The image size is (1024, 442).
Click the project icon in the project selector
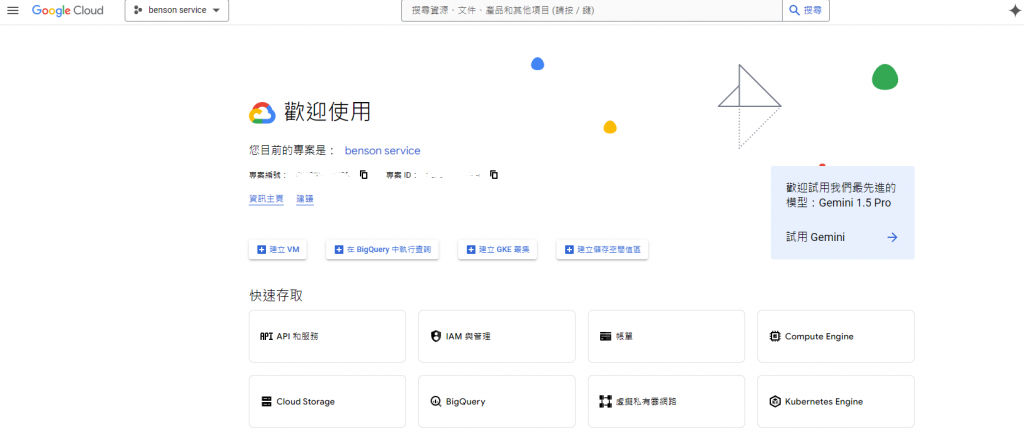[138, 10]
